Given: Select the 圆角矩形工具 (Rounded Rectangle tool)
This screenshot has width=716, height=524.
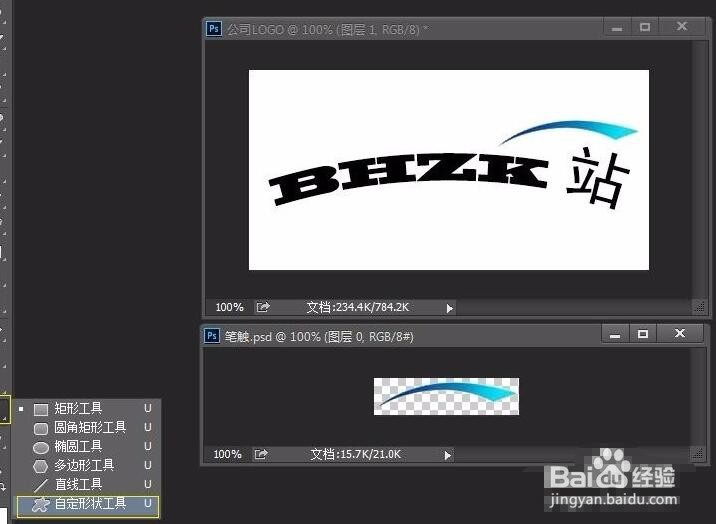Looking at the screenshot, I should 88,427.
